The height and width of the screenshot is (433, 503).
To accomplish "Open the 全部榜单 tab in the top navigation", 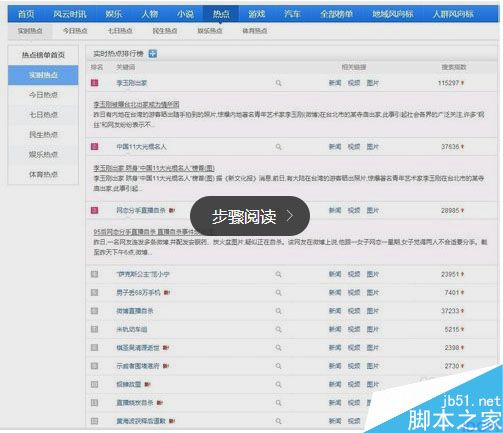I will 336,14.
